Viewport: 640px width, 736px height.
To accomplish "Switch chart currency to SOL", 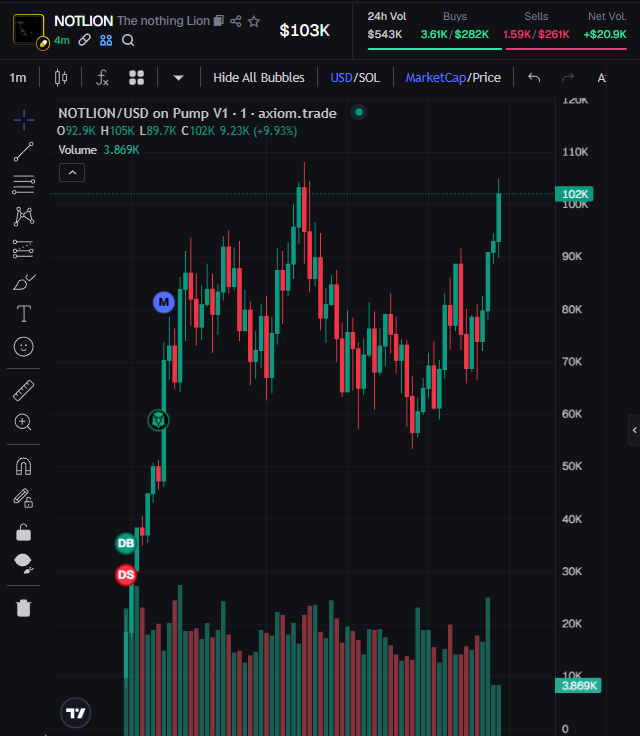I will click(x=369, y=77).
